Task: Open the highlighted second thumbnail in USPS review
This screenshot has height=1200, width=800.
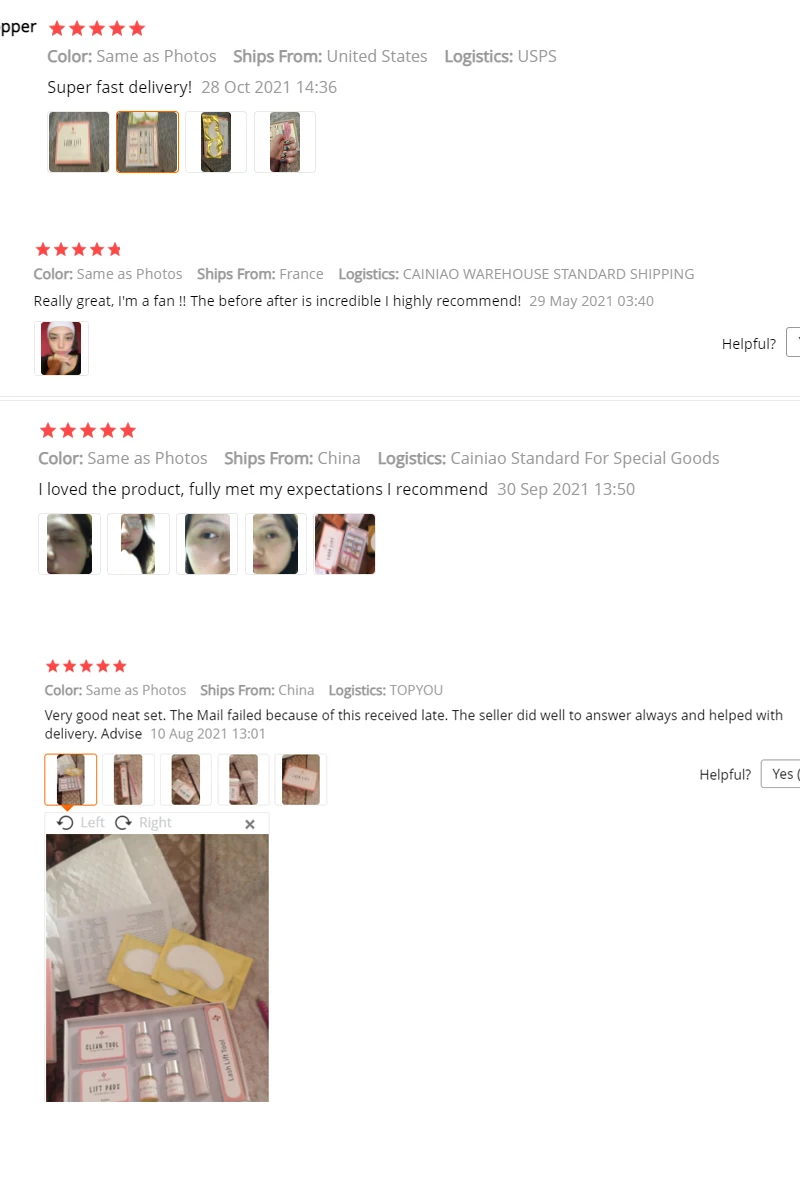Action: pyautogui.click(x=148, y=142)
